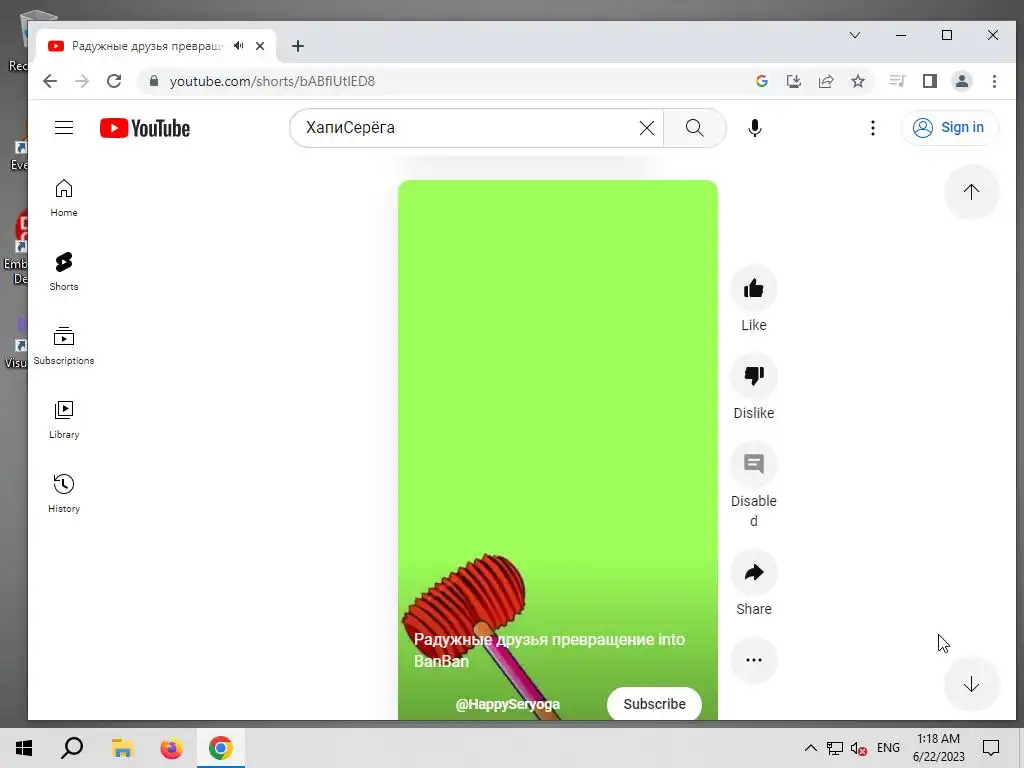Open the media control icon
The width and height of the screenshot is (1024, 768).
point(897,81)
